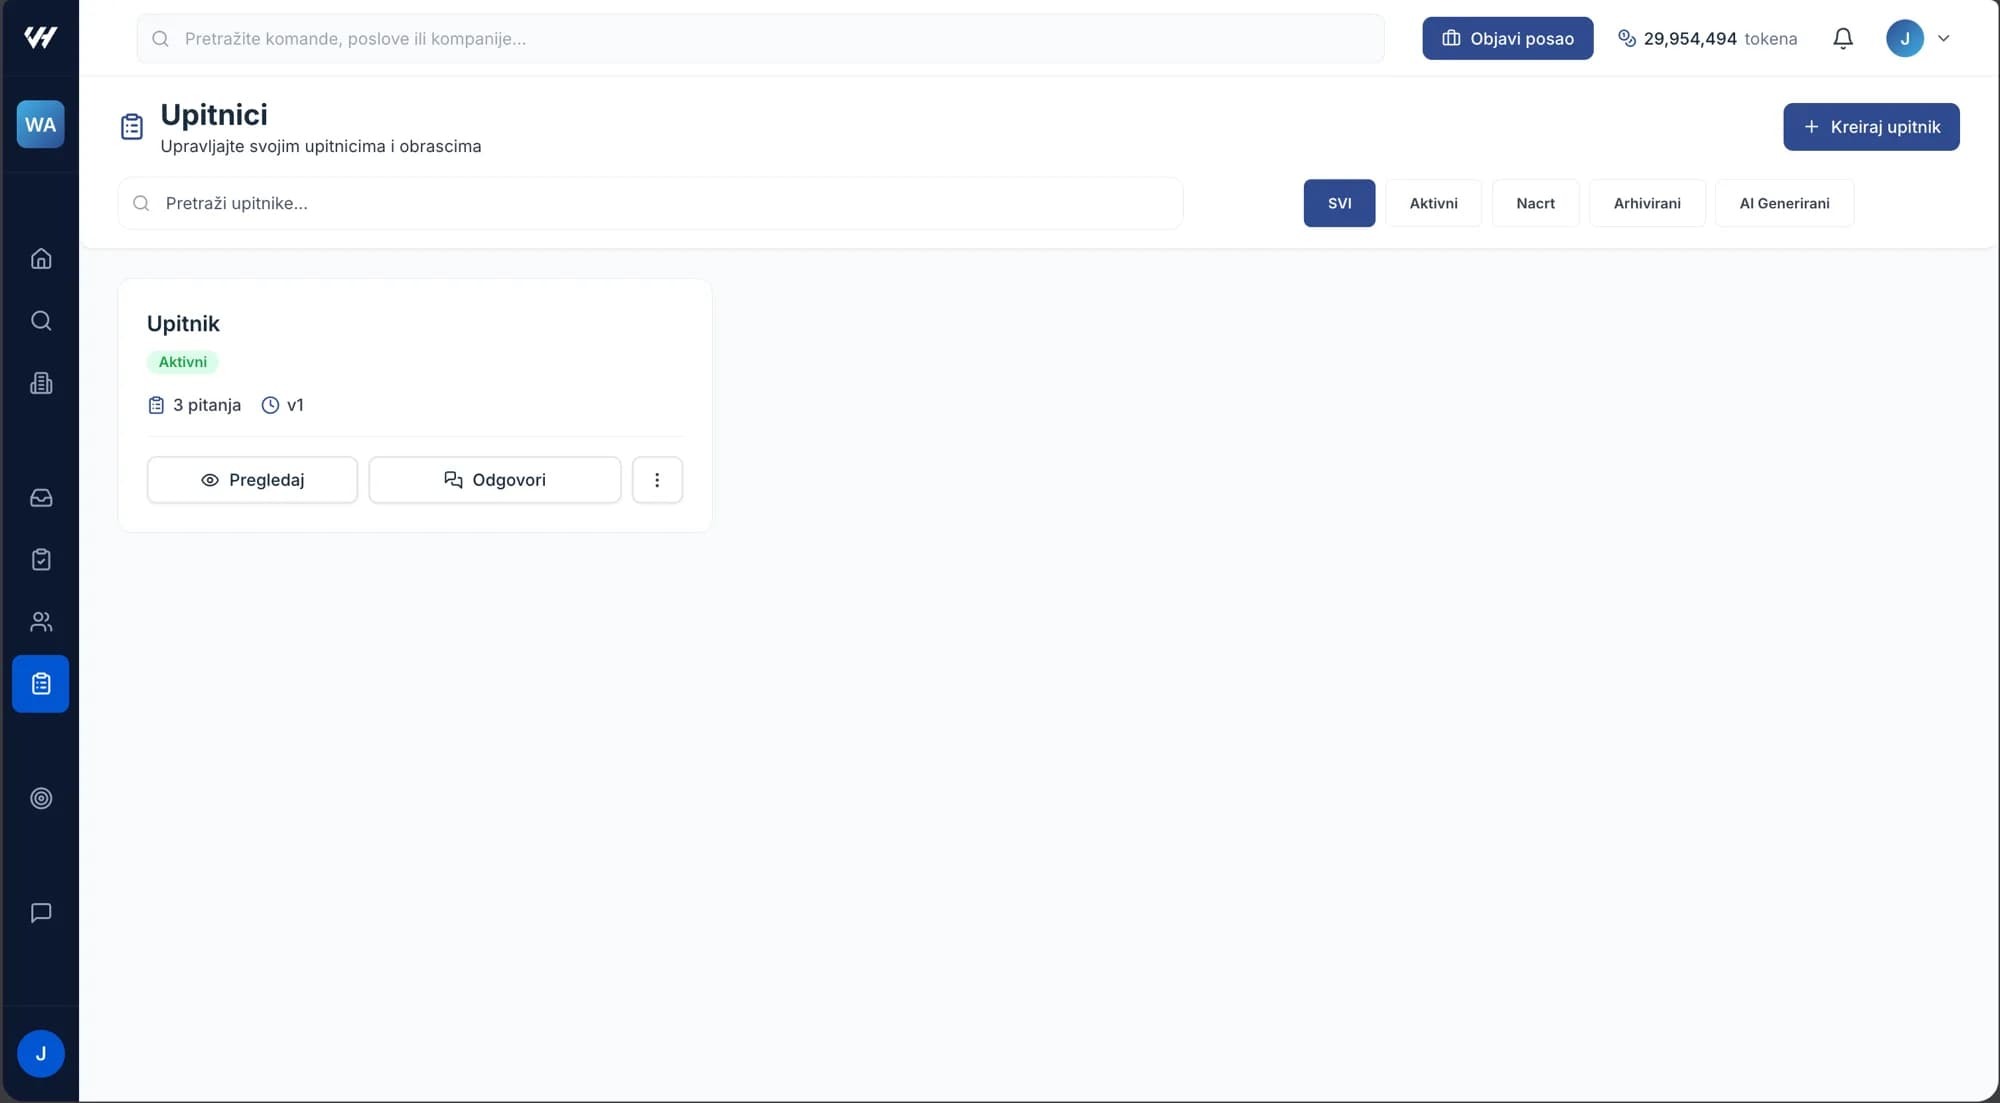Image resolution: width=2000 pixels, height=1103 pixels.
Task: Click the Upitnik card title
Action: point(183,324)
